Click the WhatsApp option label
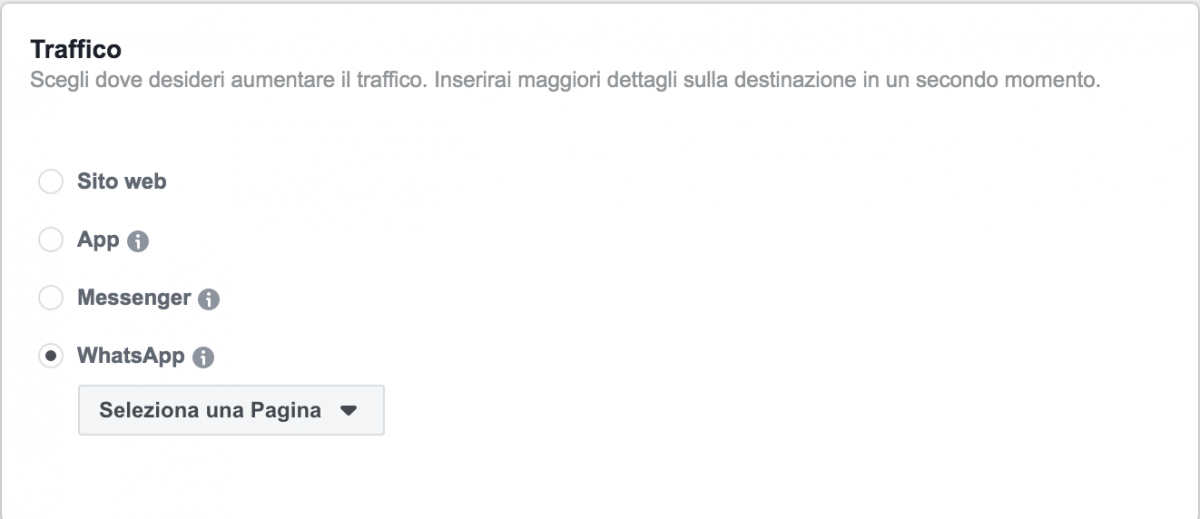Image resolution: width=1200 pixels, height=519 pixels. [x=131, y=356]
